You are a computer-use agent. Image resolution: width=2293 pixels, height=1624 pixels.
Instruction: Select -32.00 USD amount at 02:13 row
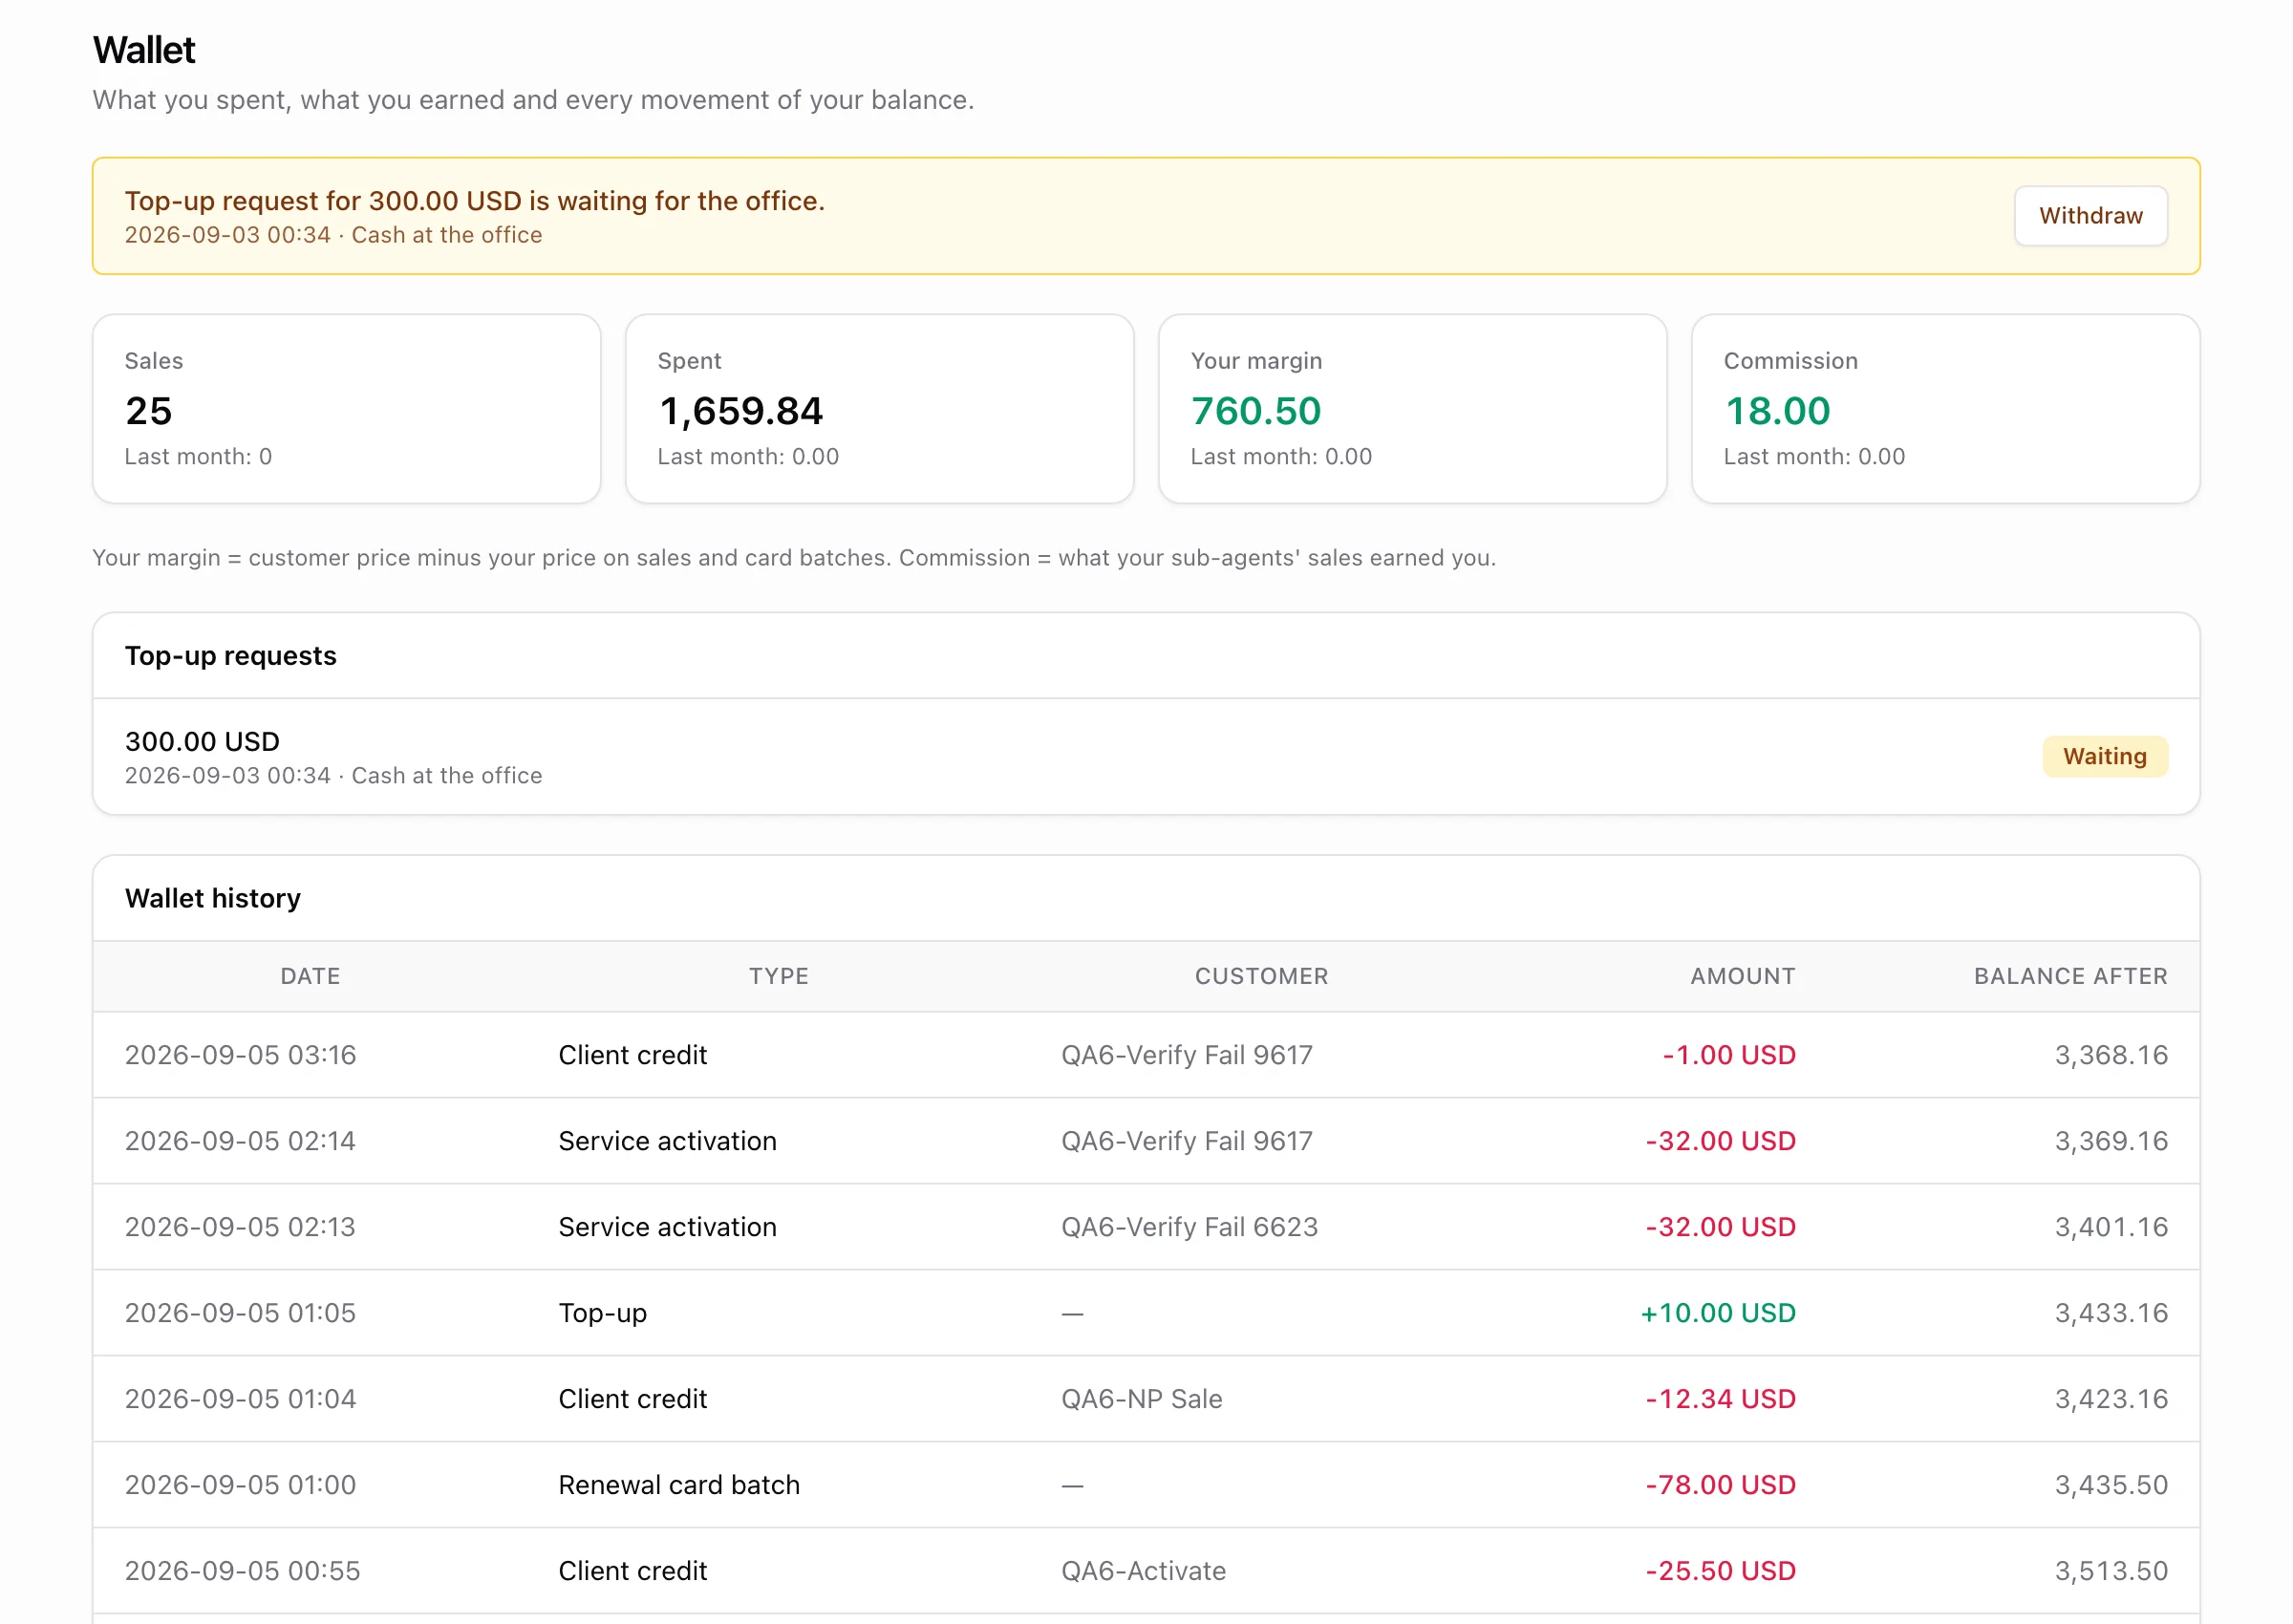point(1721,1227)
